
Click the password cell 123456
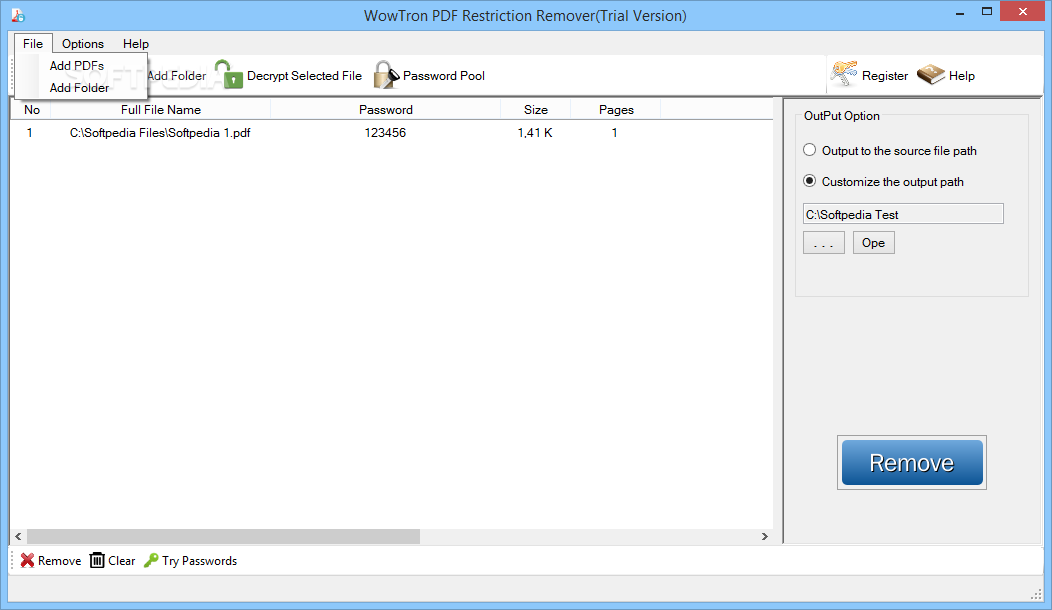coord(385,133)
